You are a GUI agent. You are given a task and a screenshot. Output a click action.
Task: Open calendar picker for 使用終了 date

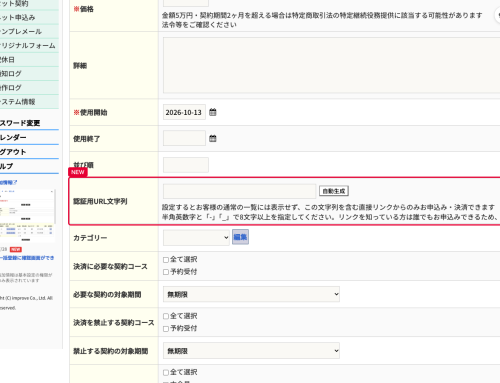(213, 138)
